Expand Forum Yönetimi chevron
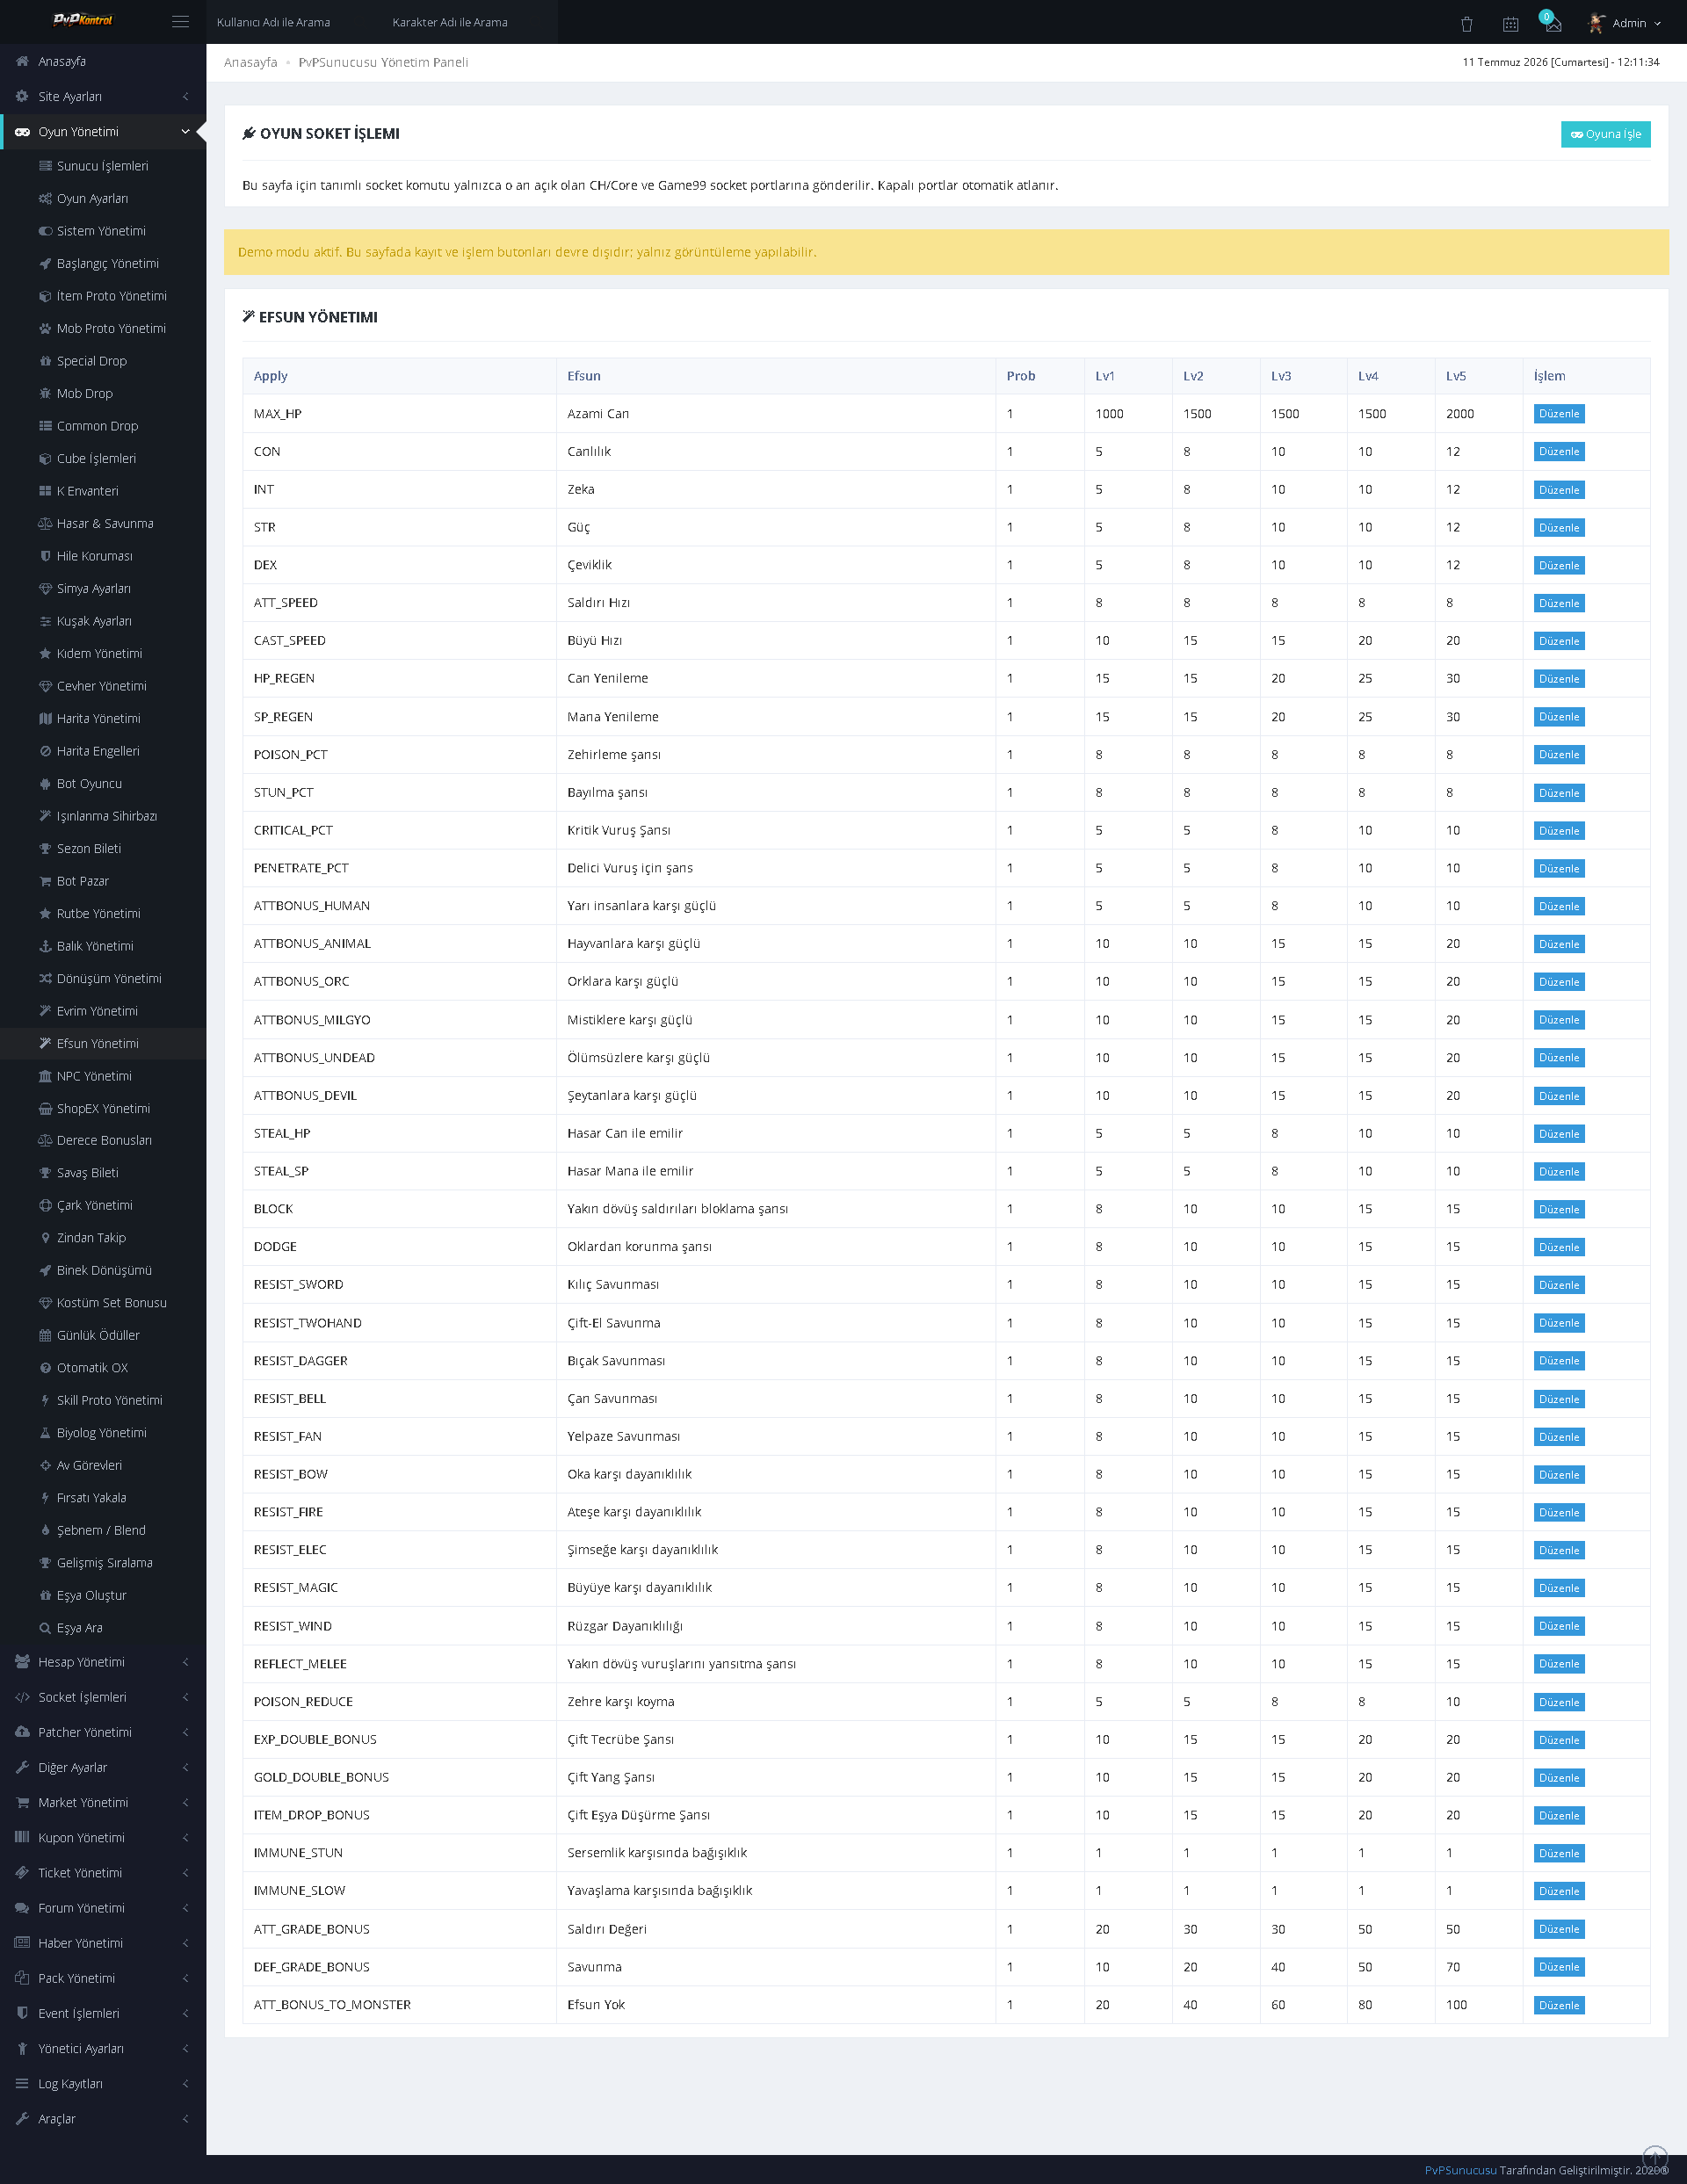Viewport: 1687px width, 2184px height. 185,1908
